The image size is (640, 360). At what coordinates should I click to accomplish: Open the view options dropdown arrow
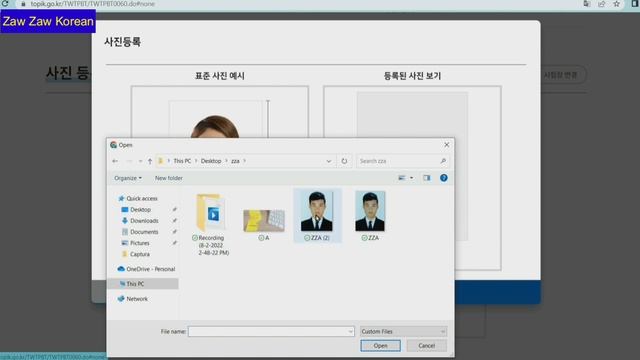(x=411, y=178)
